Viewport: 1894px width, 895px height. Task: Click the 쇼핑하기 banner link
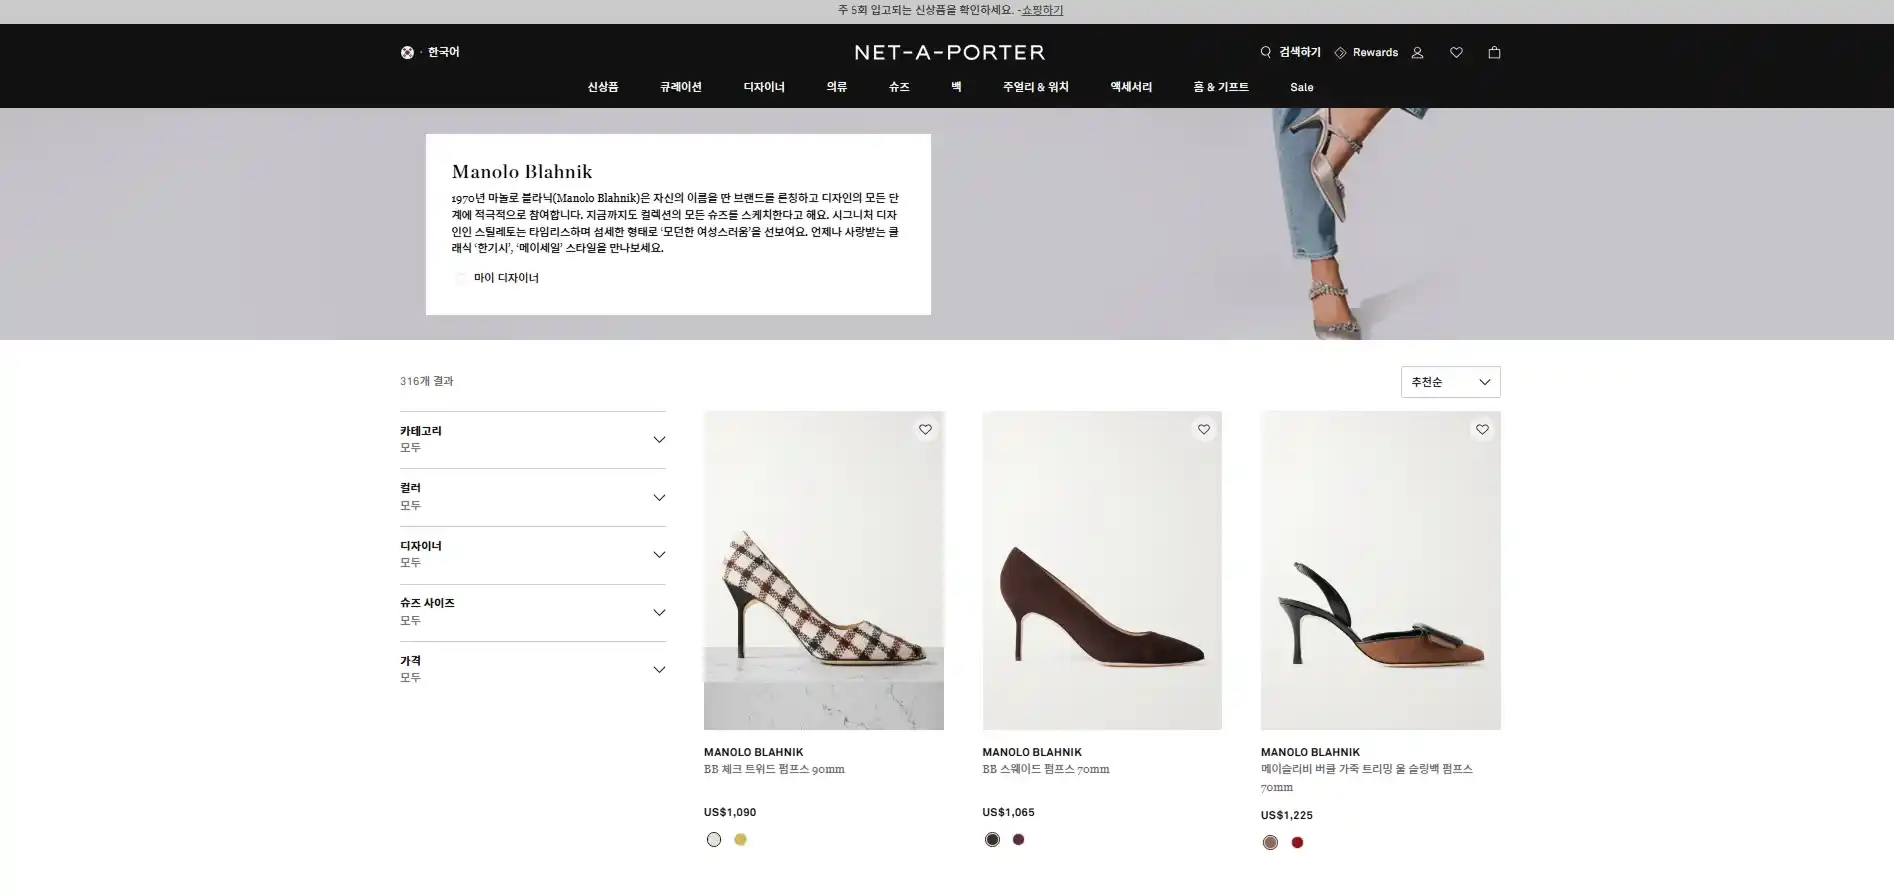pos(1042,11)
